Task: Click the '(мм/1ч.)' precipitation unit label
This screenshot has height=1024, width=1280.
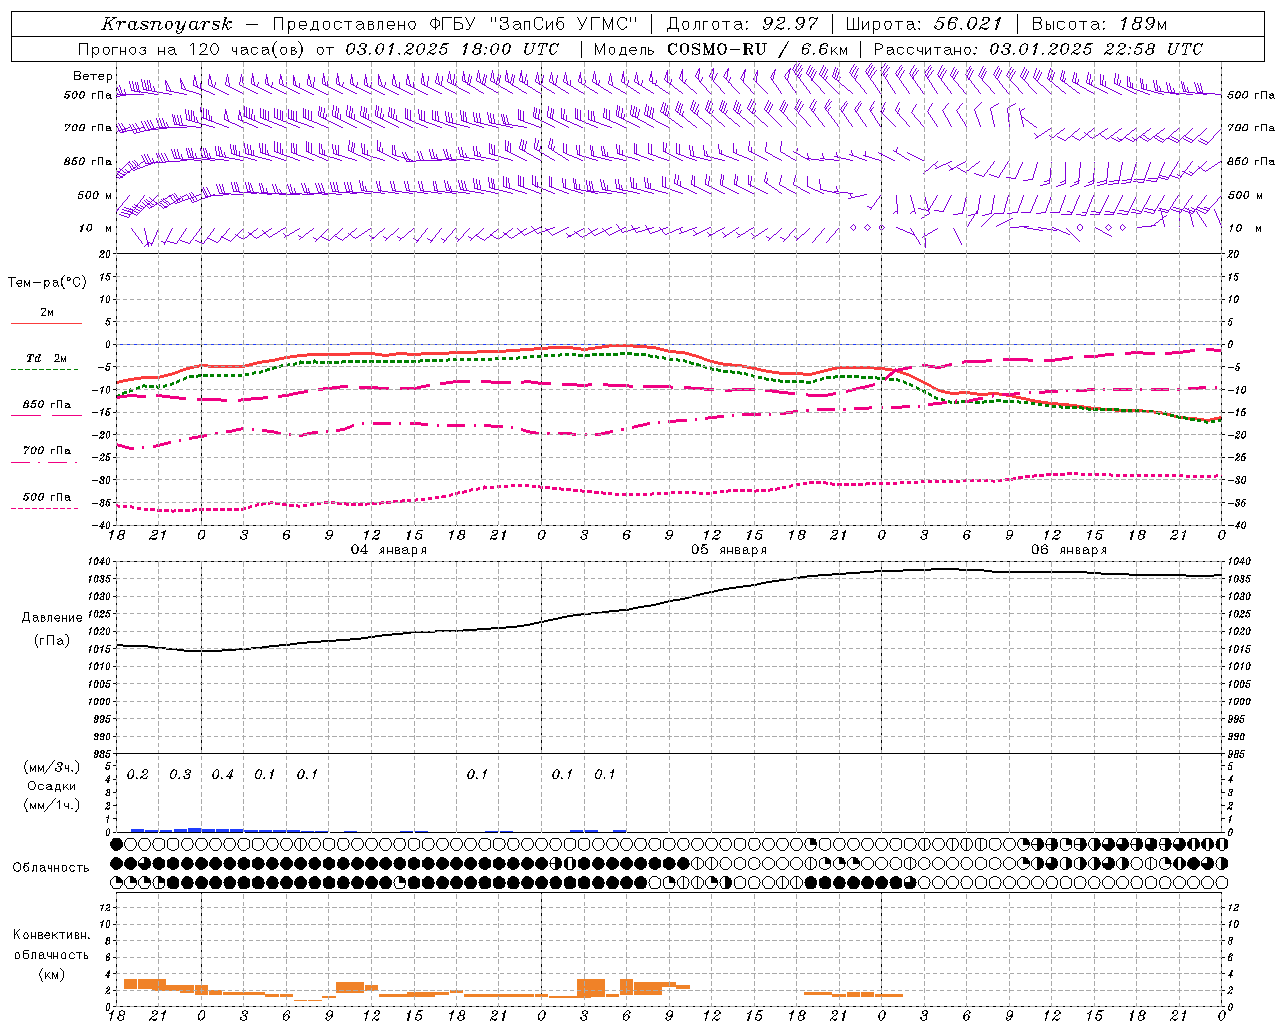Action: point(52,805)
